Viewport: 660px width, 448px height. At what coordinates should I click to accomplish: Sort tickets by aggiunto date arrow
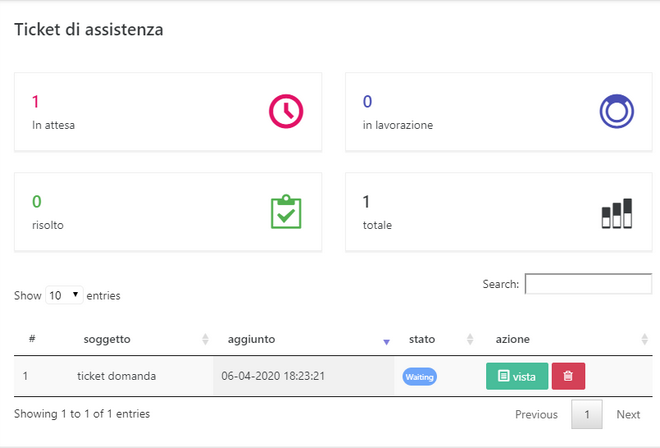pos(386,341)
